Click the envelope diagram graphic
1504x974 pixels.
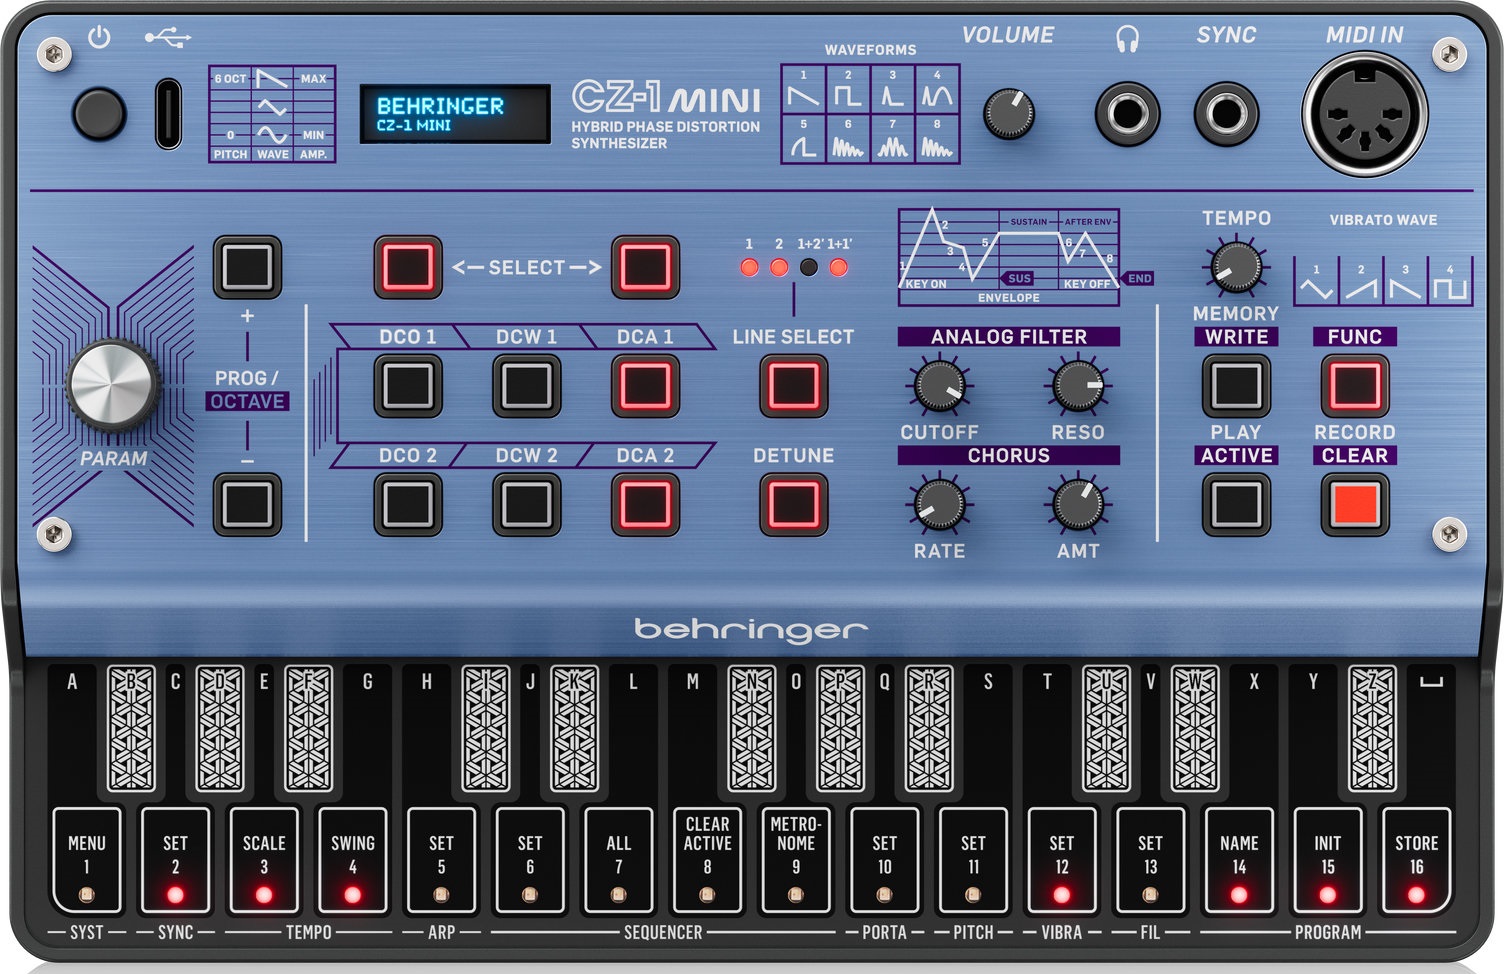(x=1008, y=256)
